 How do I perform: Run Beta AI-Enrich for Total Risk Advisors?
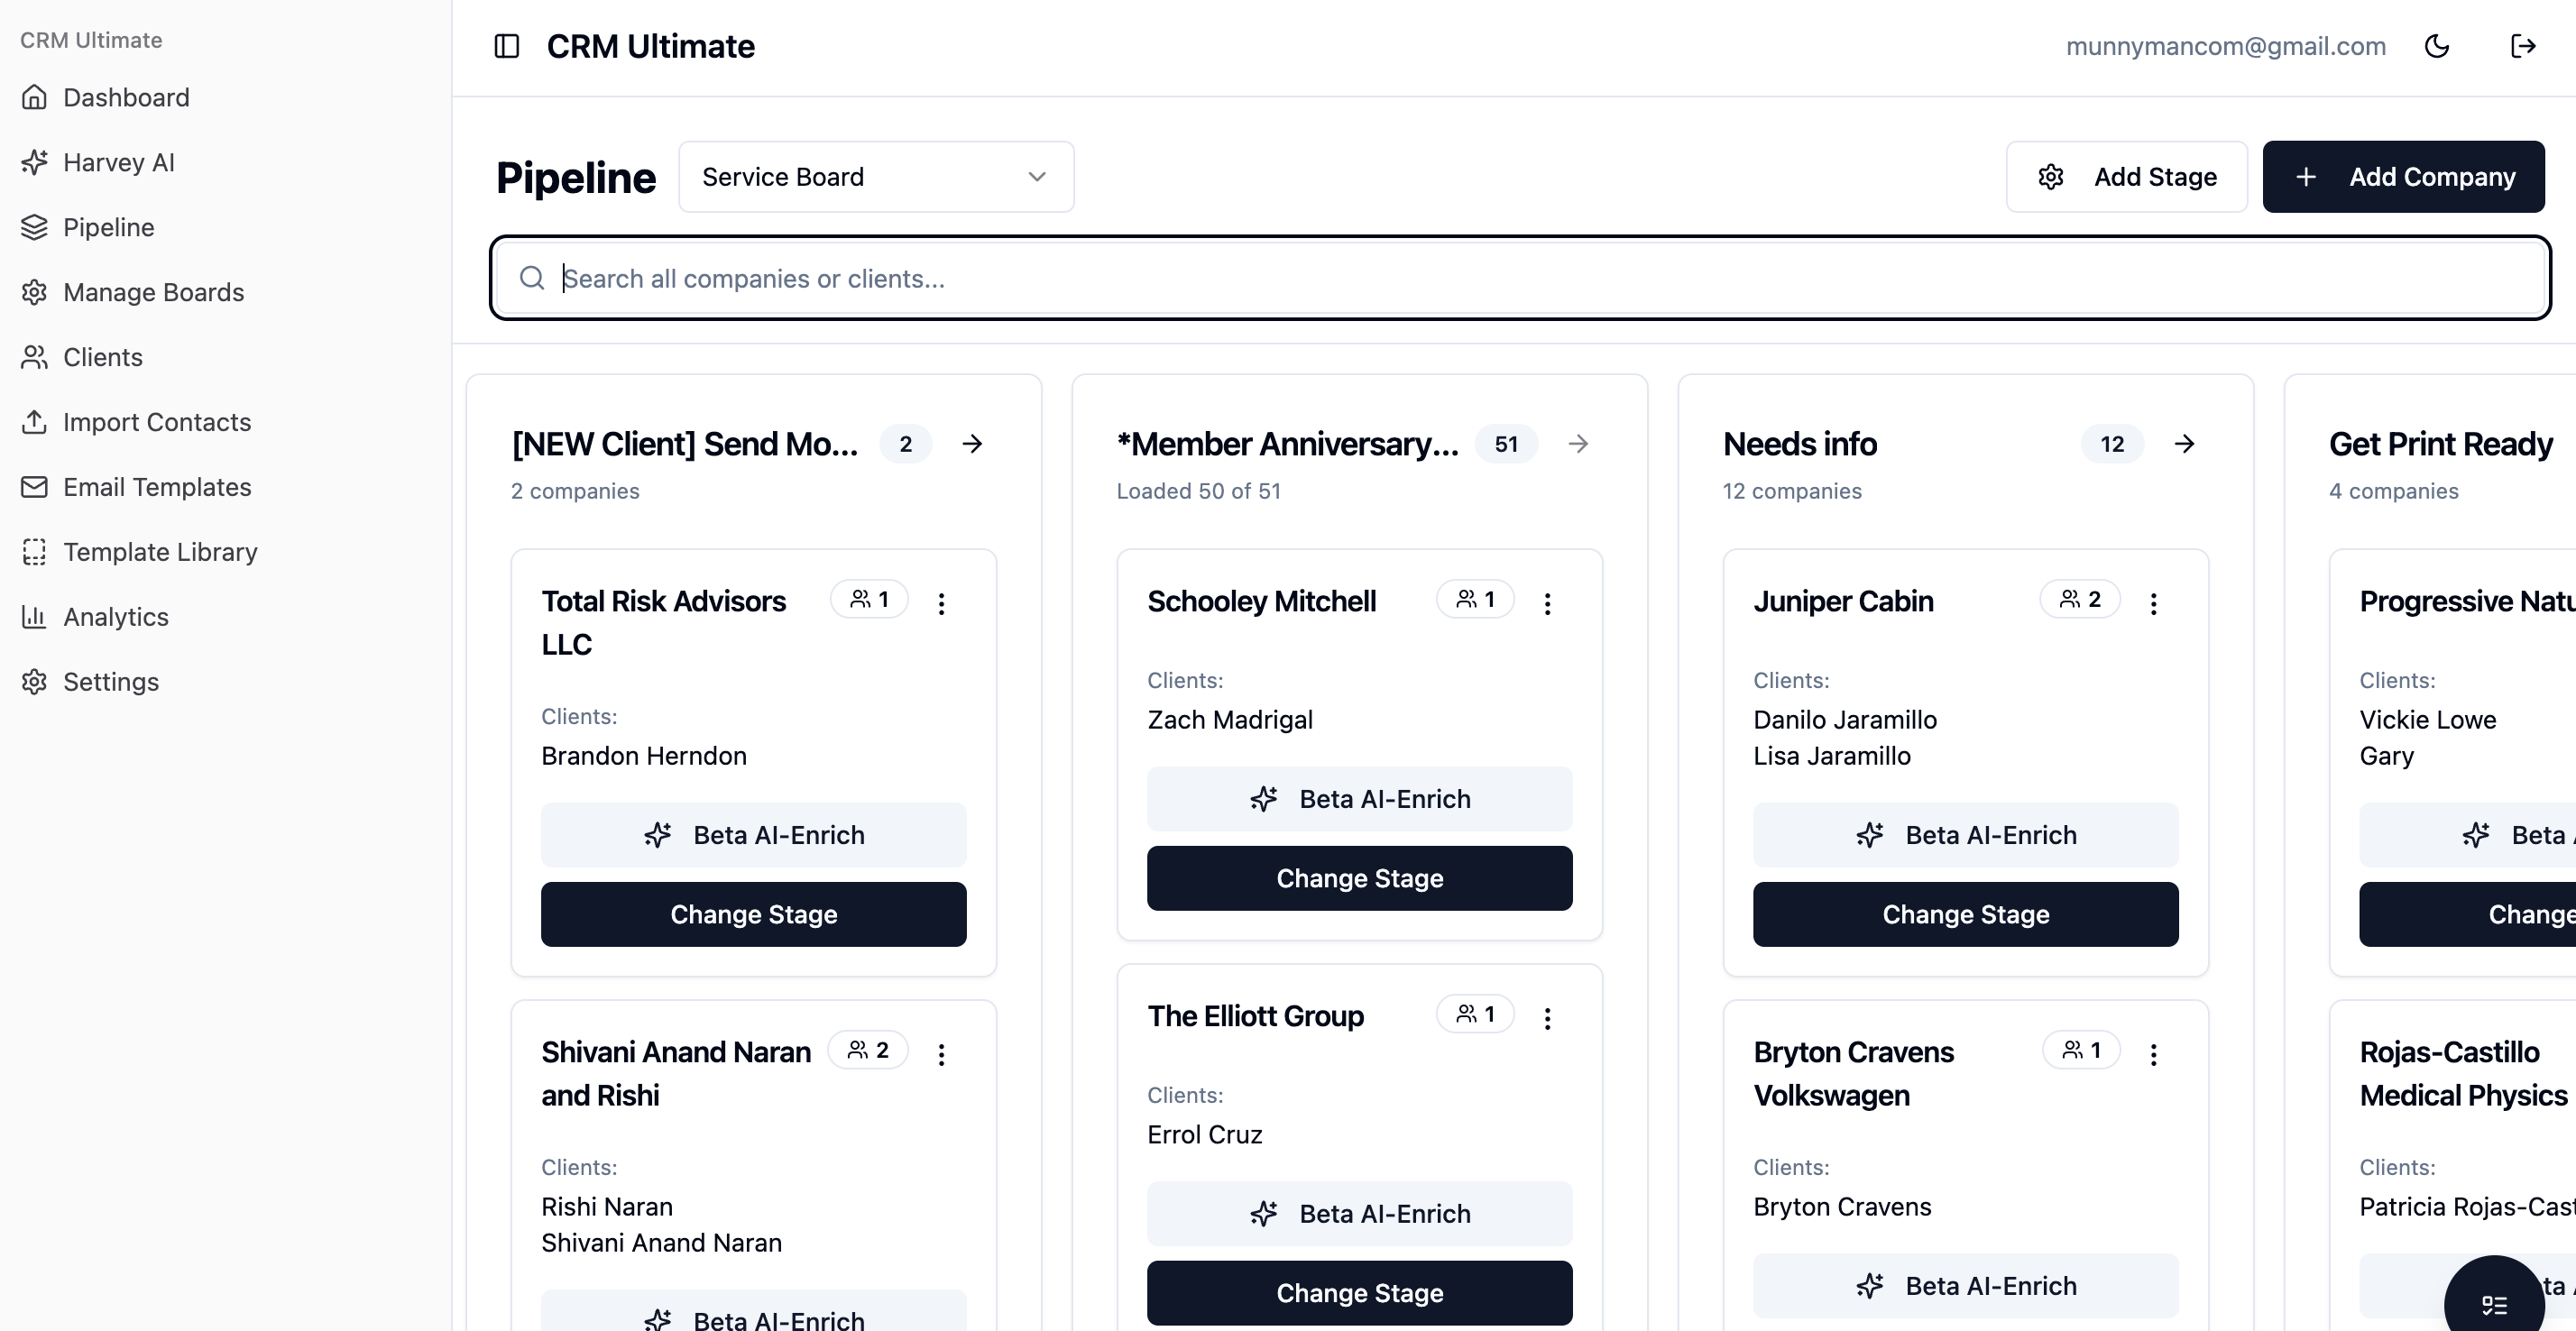click(x=754, y=835)
